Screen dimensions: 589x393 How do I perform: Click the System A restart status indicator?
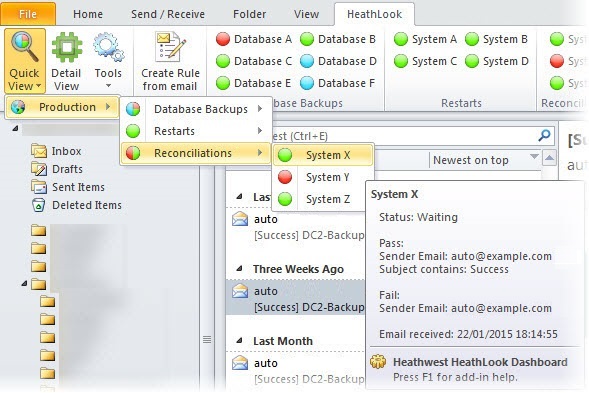401,39
